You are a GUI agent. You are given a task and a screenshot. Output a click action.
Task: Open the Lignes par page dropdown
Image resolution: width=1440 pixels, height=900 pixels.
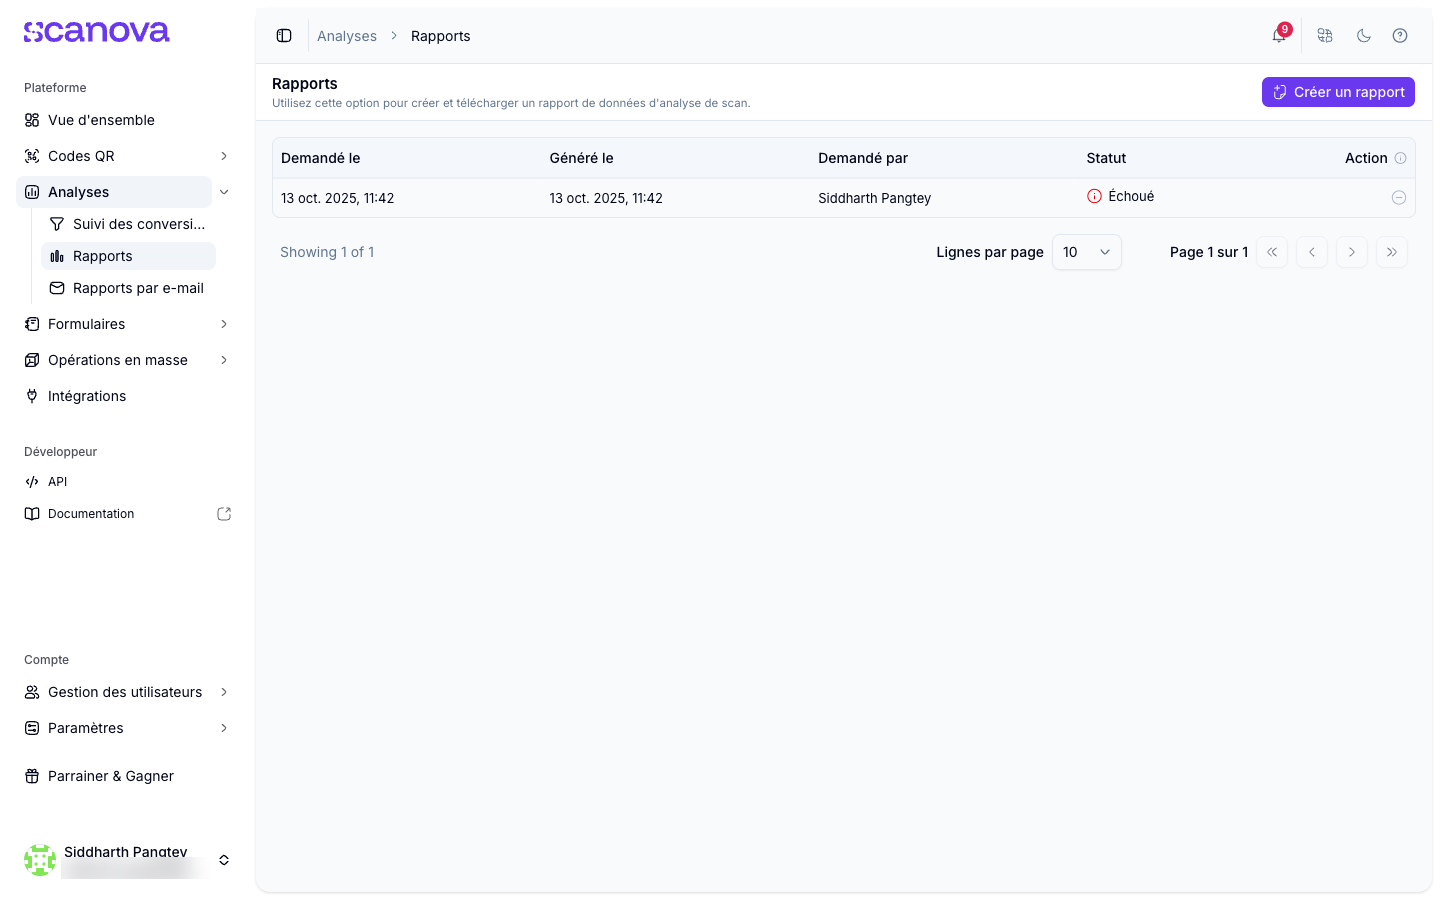click(1087, 252)
